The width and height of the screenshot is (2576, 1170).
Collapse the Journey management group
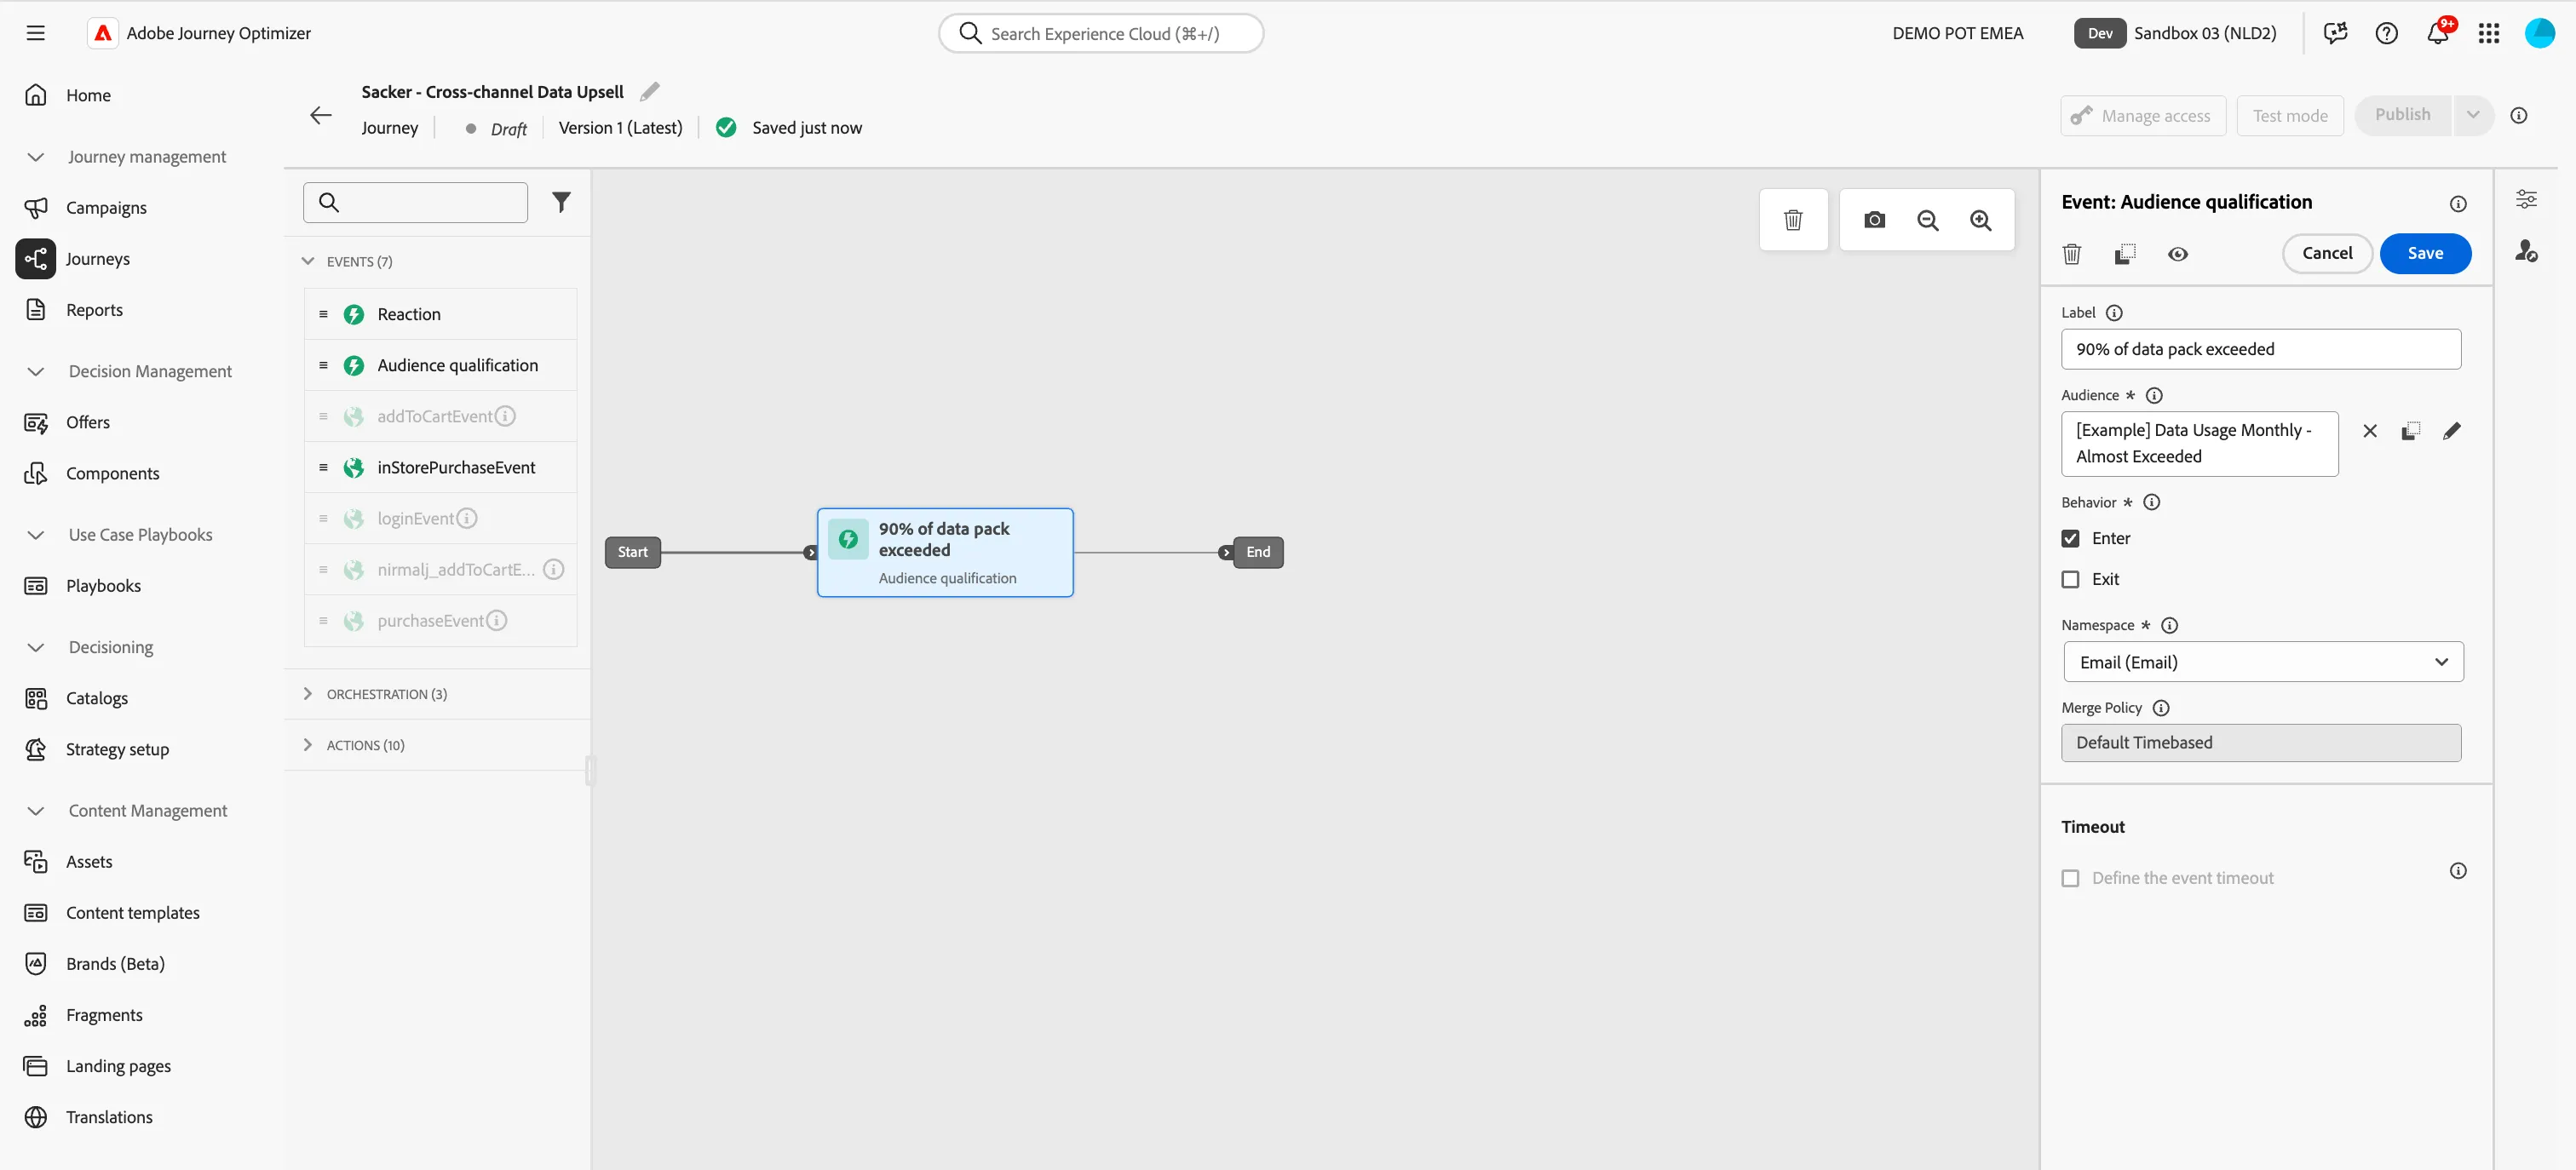(x=36, y=157)
